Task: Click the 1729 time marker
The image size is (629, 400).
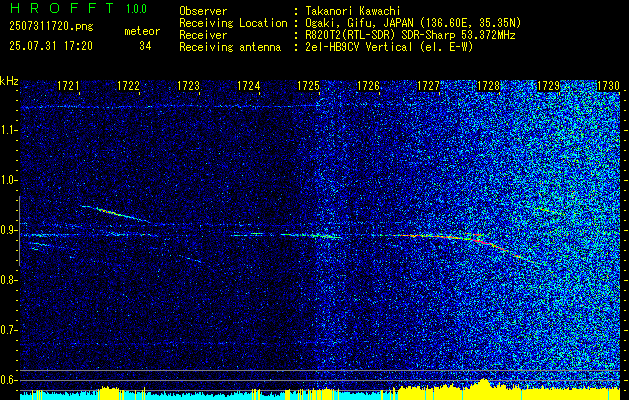Action: [548, 86]
